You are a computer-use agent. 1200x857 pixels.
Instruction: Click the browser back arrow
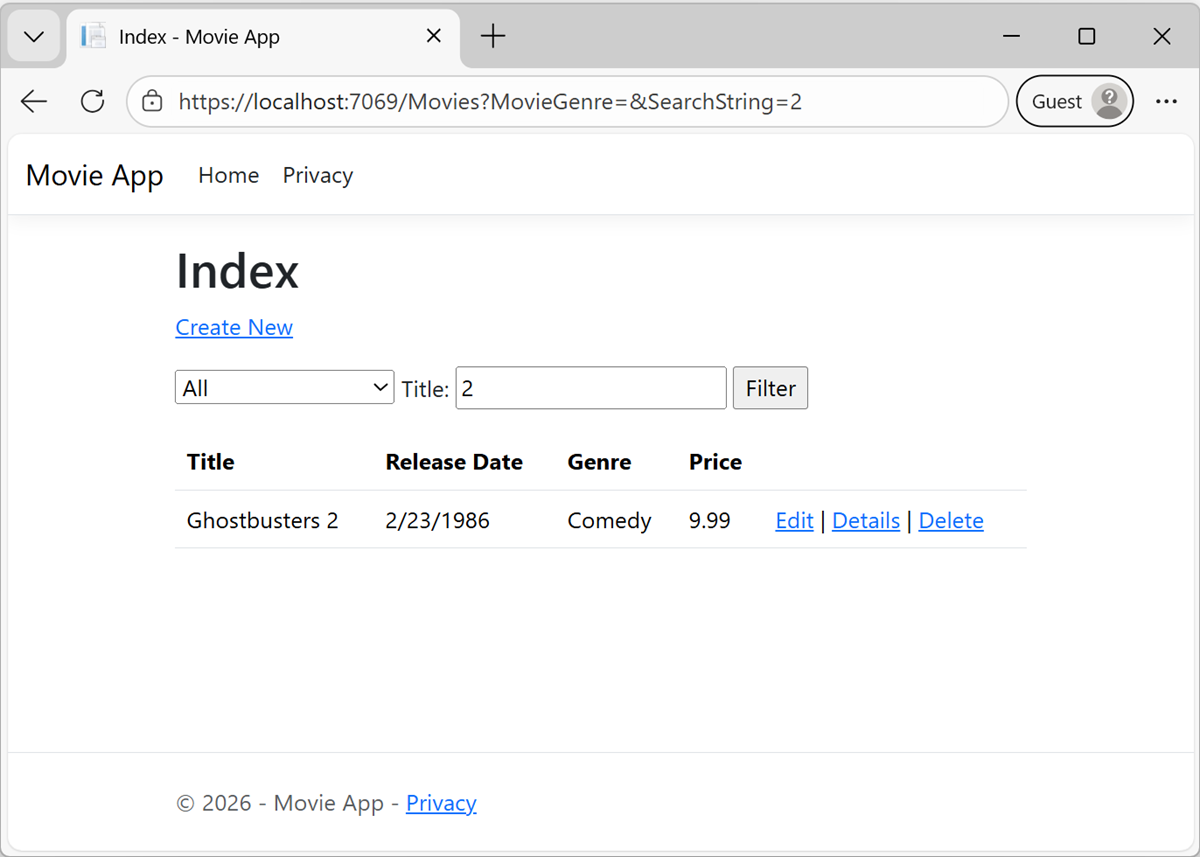tap(33, 101)
